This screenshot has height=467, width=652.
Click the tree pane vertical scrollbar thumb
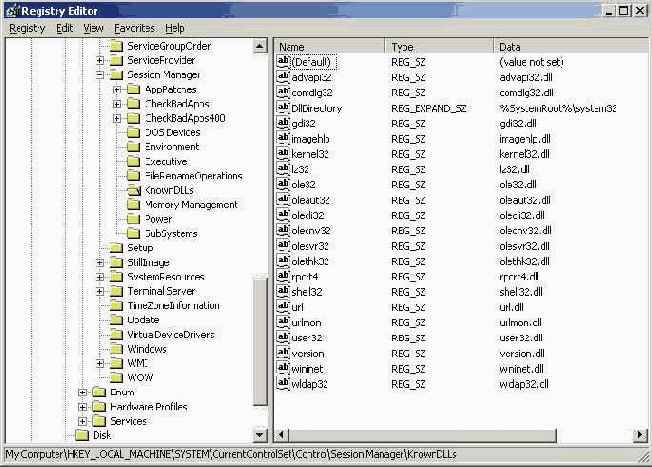260,340
